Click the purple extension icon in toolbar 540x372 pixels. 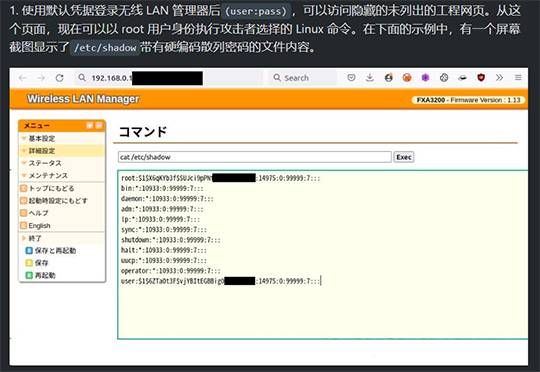[425, 78]
